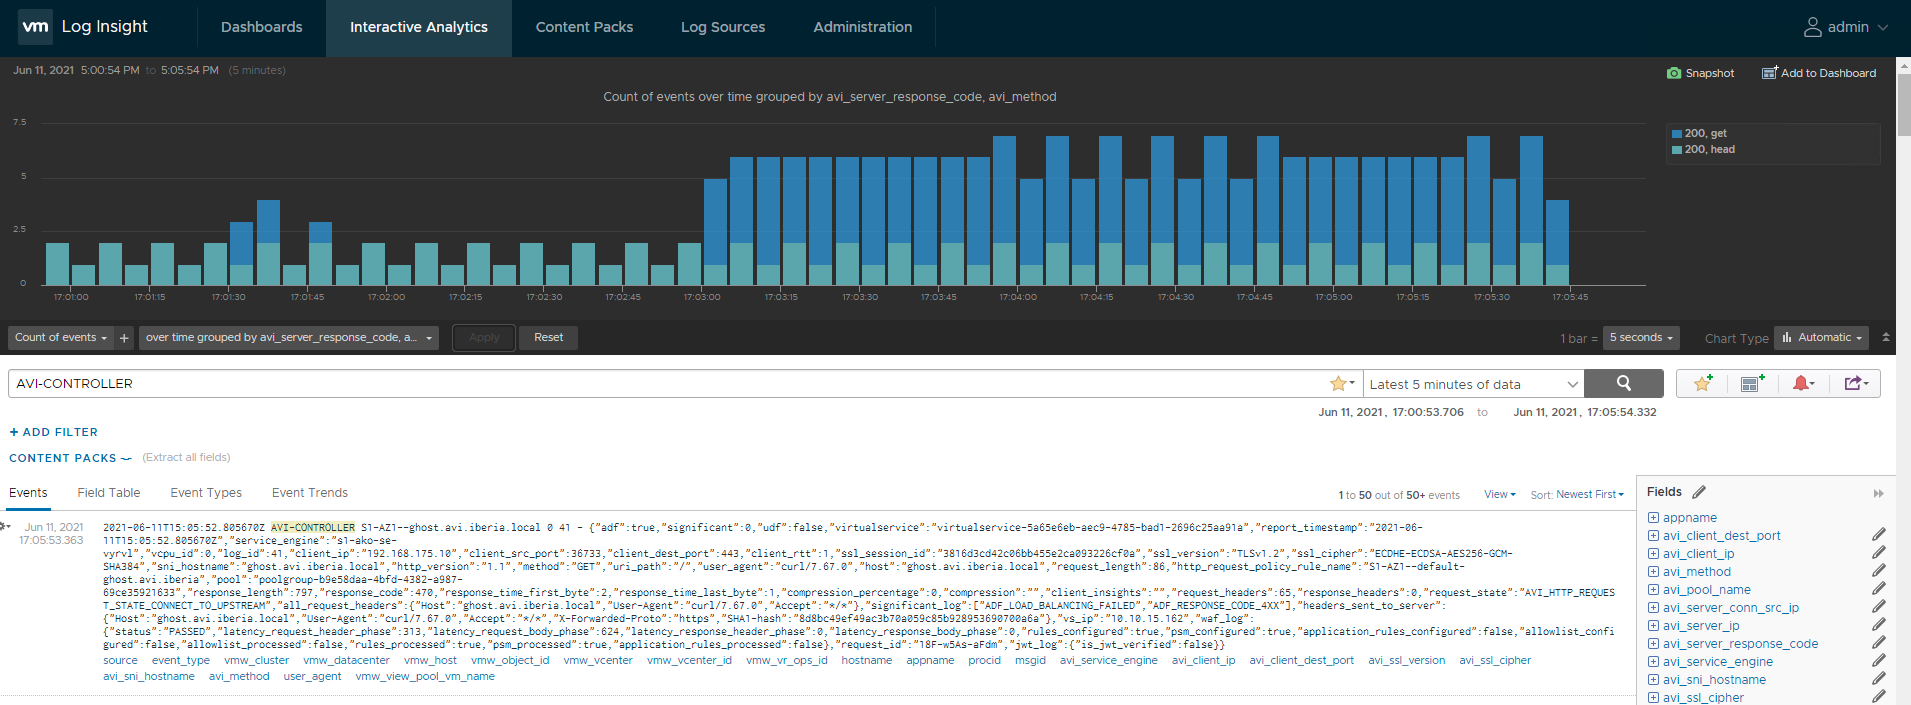
Task: Expand the avi_server_ip field
Action: pyautogui.click(x=1654, y=626)
